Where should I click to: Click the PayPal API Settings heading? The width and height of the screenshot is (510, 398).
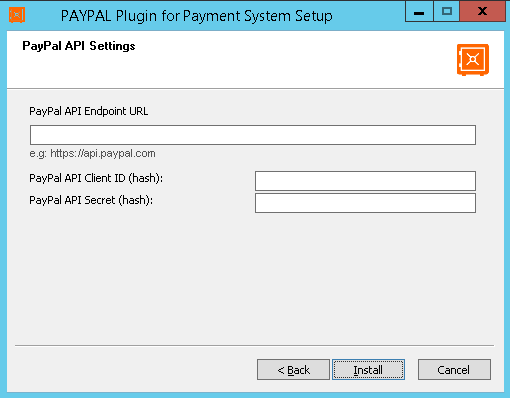click(x=79, y=46)
